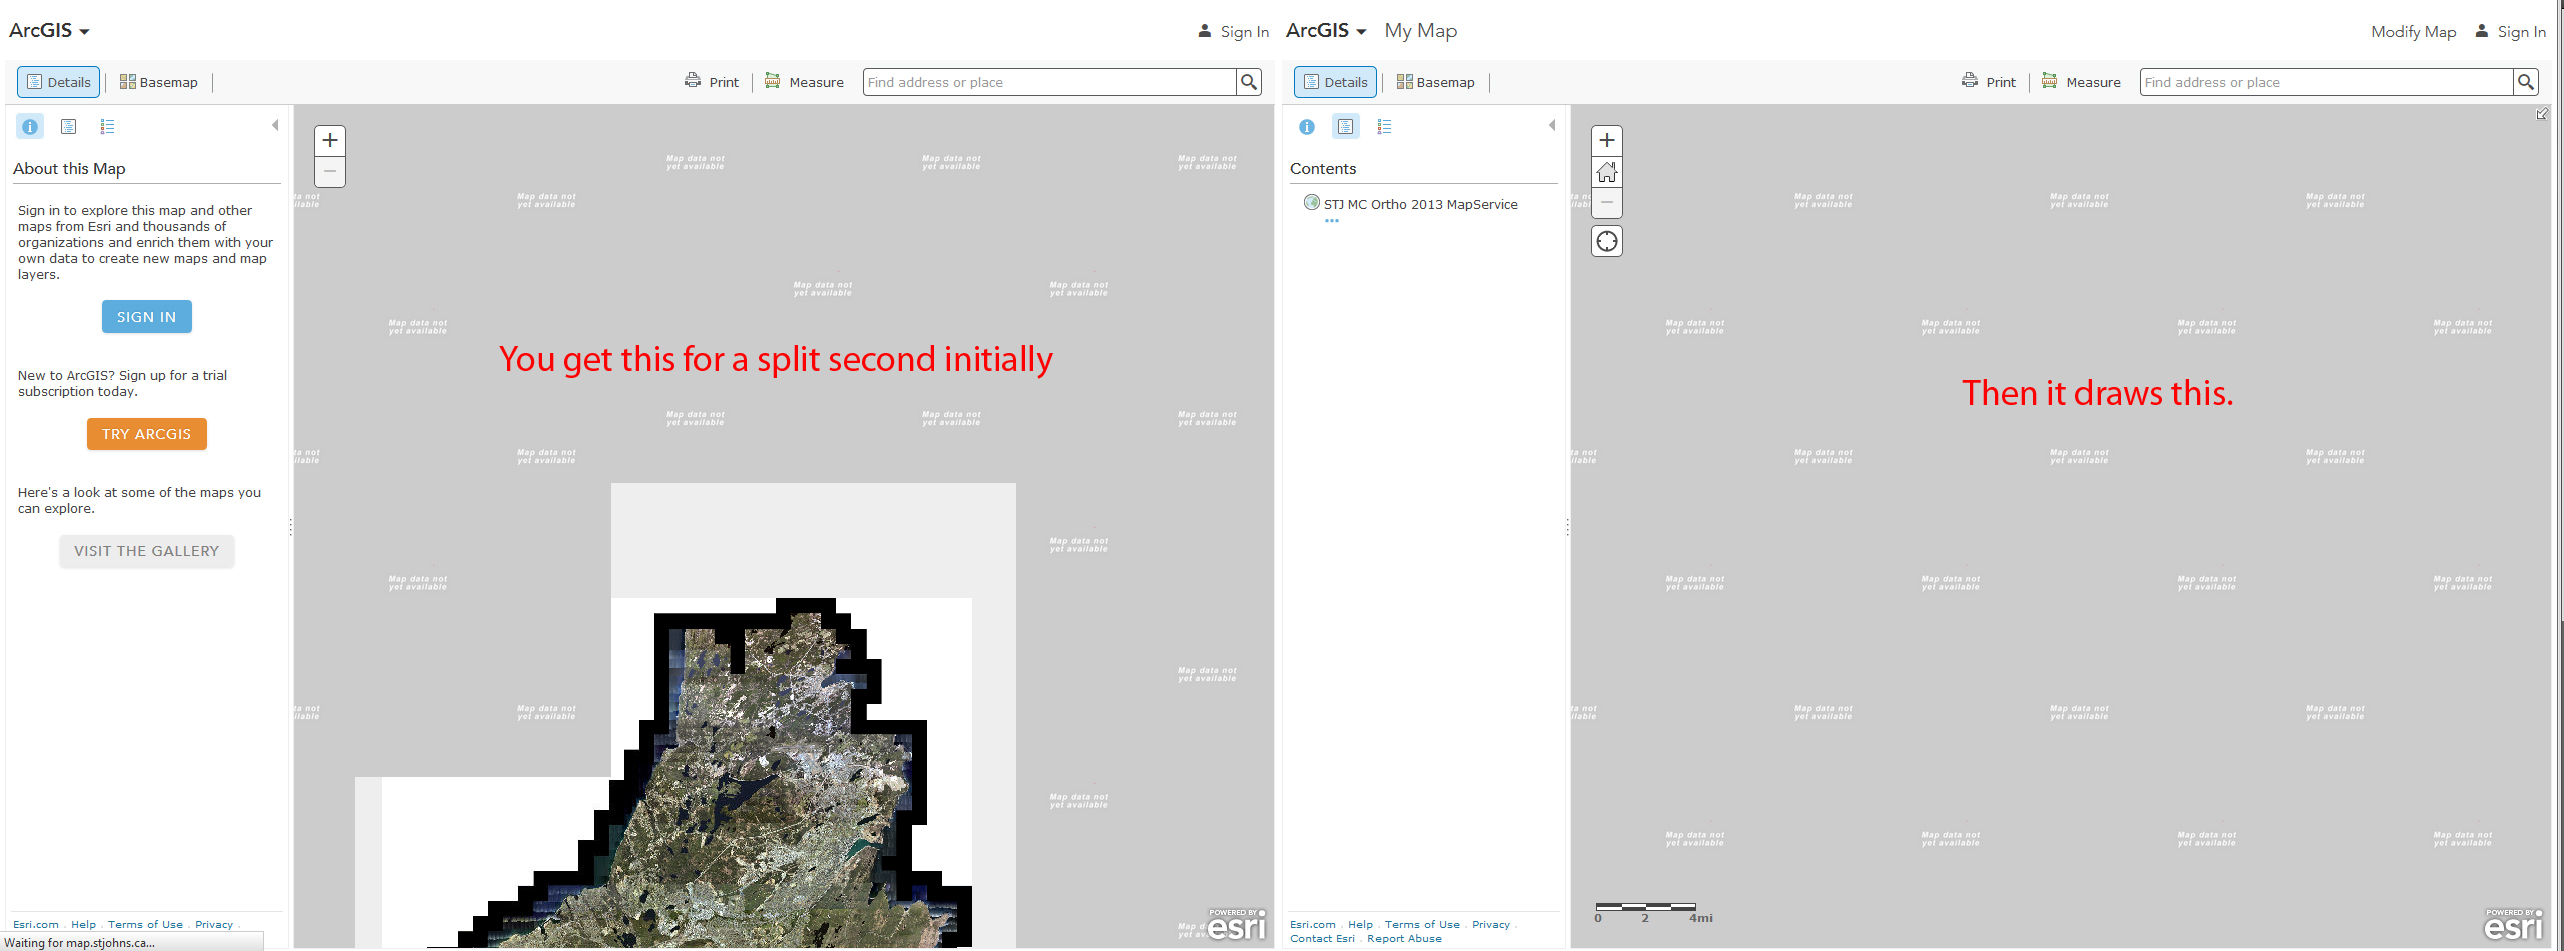
Task: Open Measure tool in left window
Action: [804, 82]
